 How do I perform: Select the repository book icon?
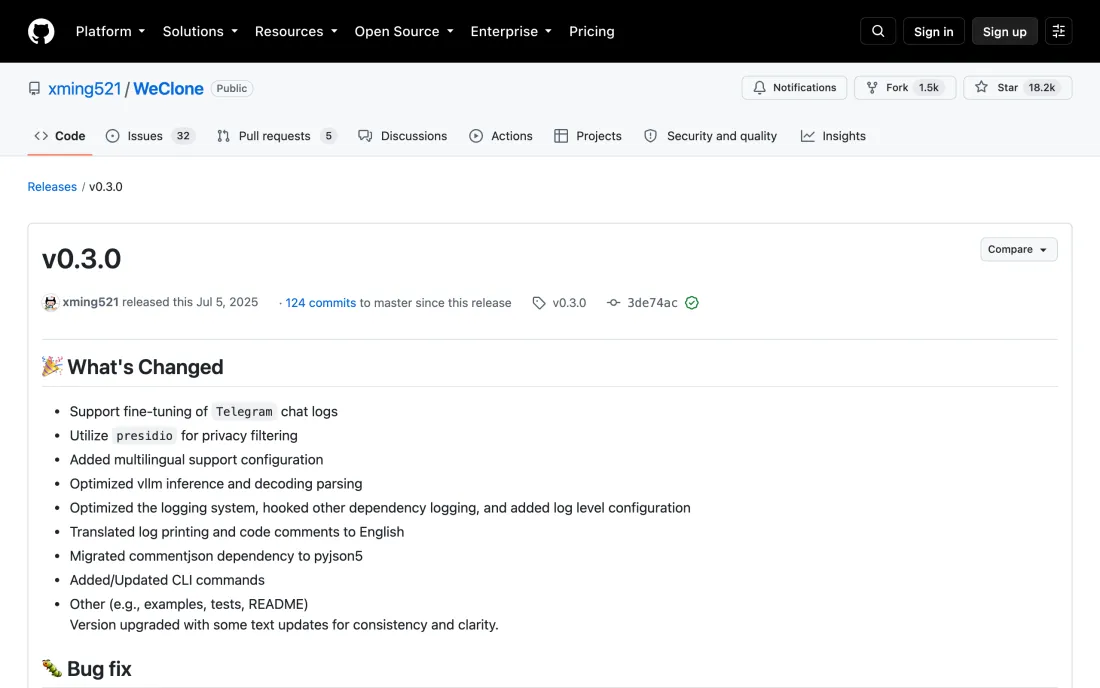(x=34, y=88)
